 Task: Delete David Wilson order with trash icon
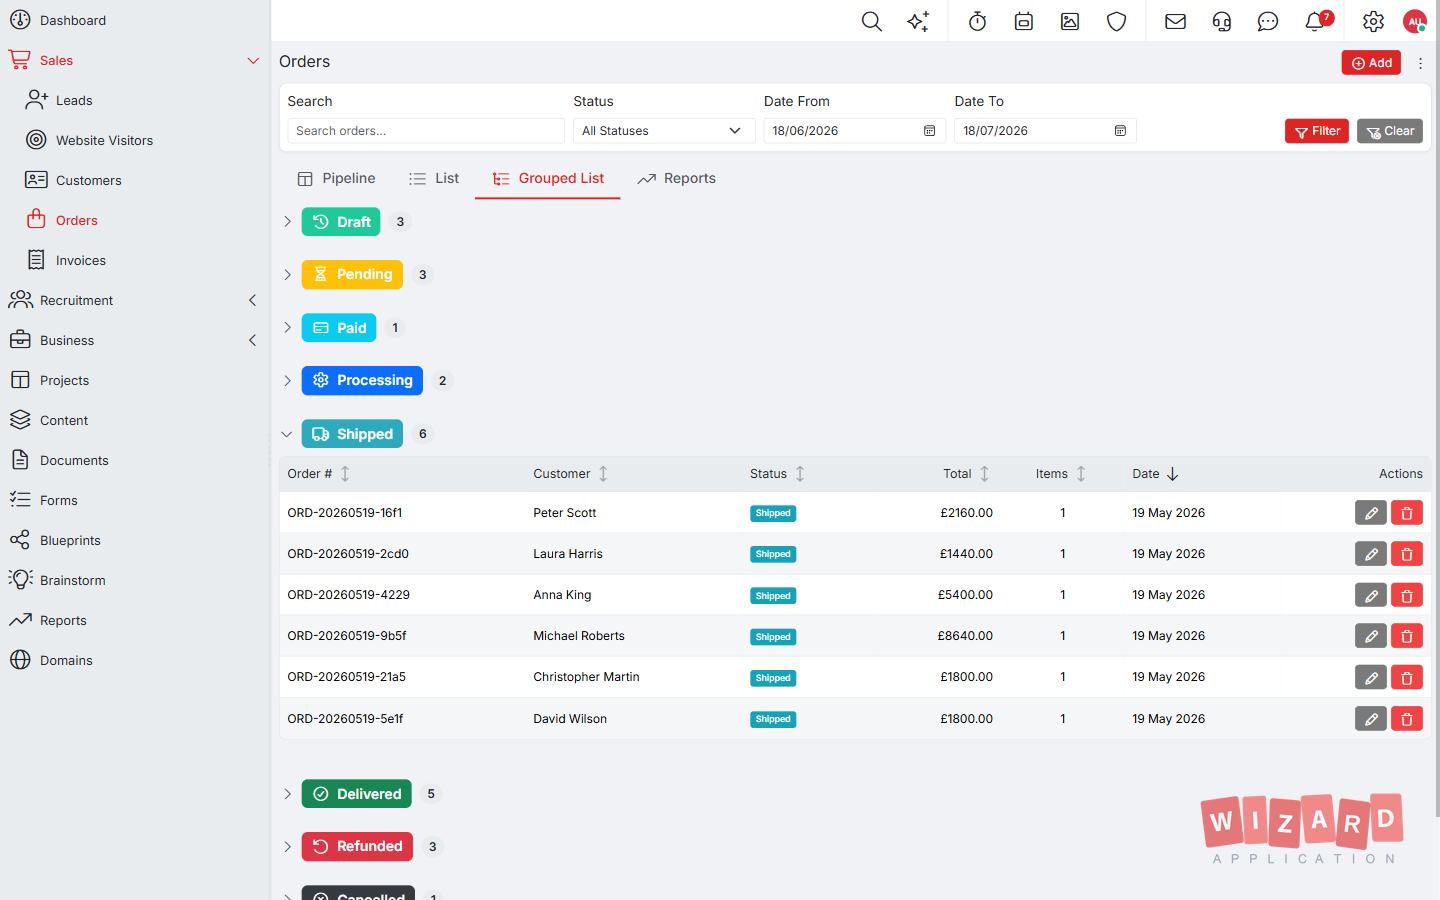(x=1407, y=719)
